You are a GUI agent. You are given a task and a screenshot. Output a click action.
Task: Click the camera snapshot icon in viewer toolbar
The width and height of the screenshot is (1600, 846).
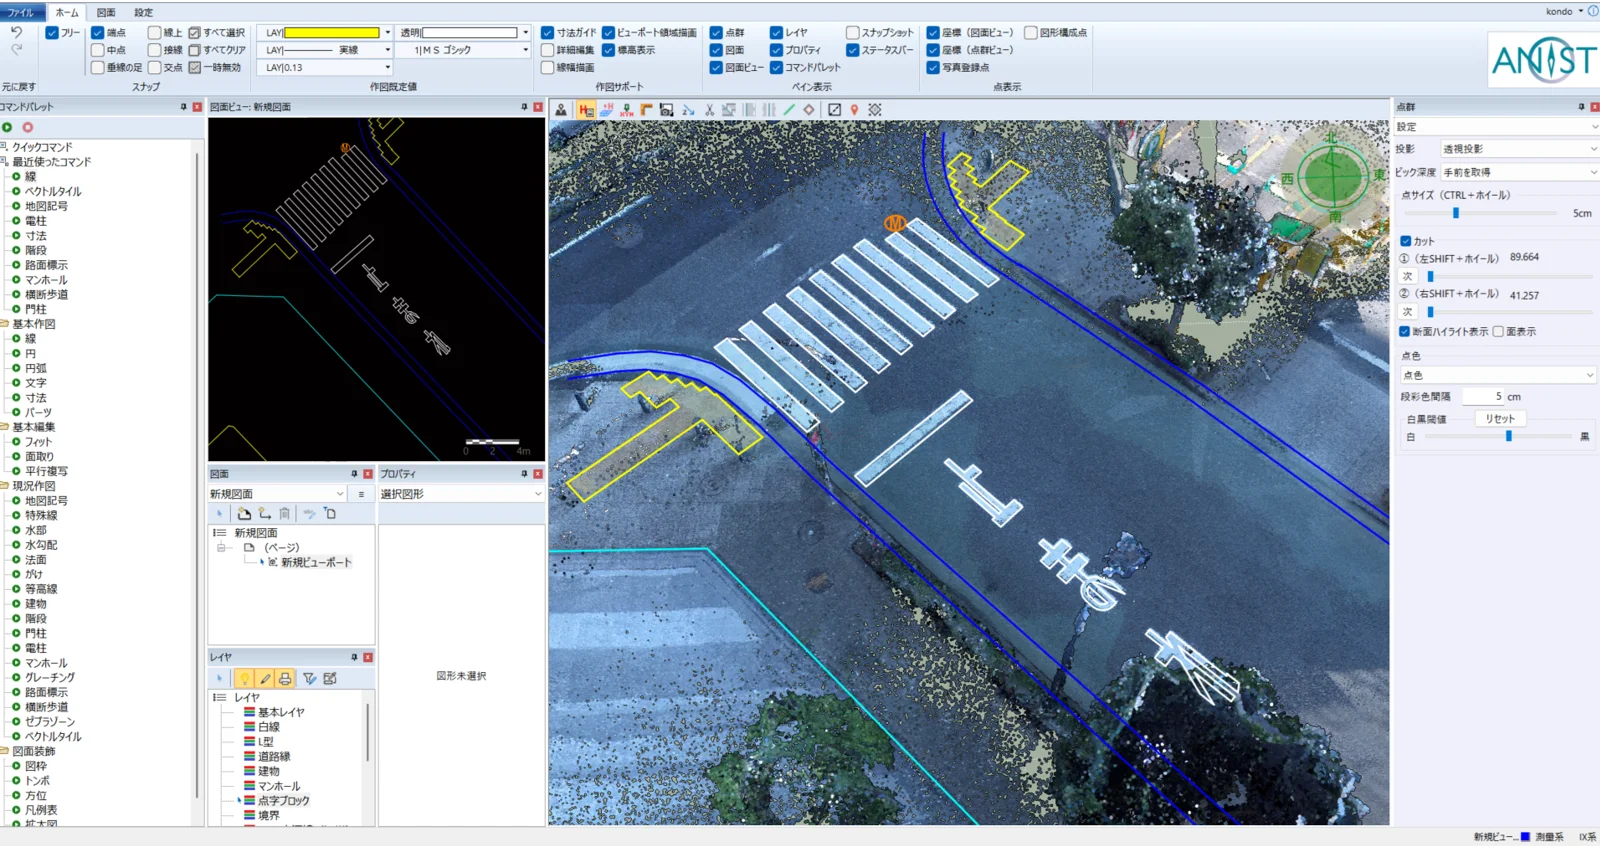tap(666, 110)
